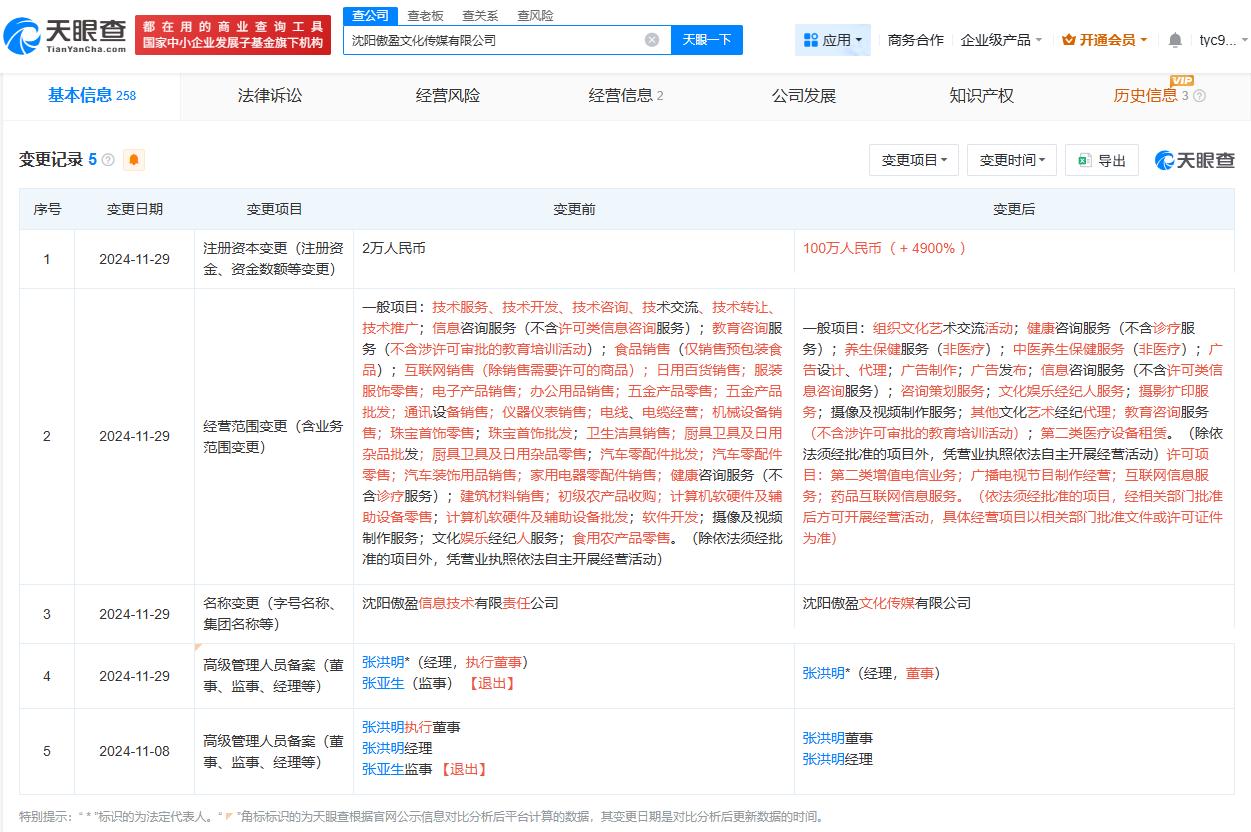Image resolution: width=1251 pixels, height=832 pixels.
Task: Click the apps grid icon
Action: 810,40
